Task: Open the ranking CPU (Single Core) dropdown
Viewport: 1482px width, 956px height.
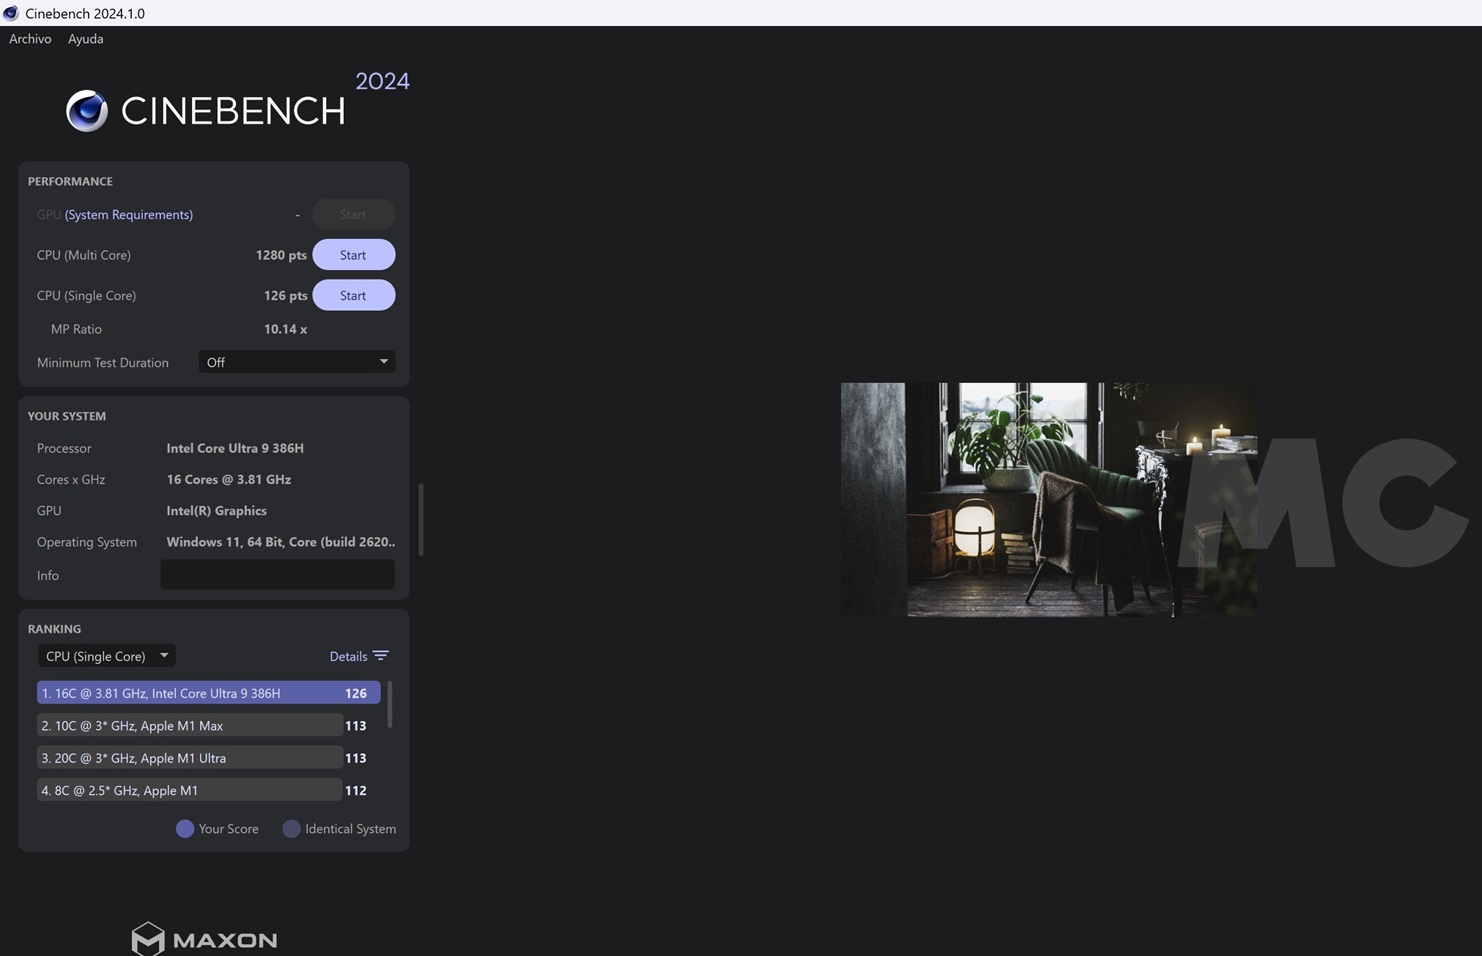Action: [x=106, y=656]
